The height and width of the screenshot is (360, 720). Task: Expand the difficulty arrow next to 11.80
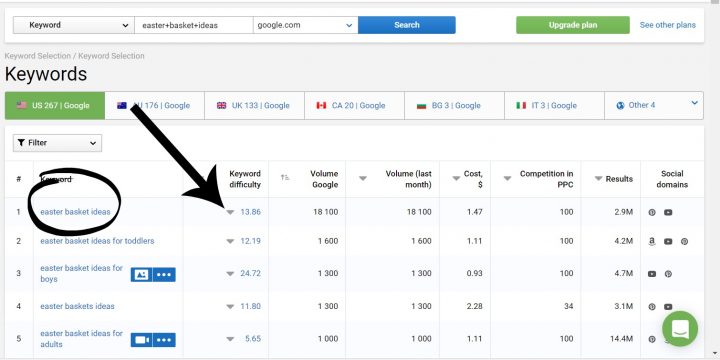tap(231, 306)
